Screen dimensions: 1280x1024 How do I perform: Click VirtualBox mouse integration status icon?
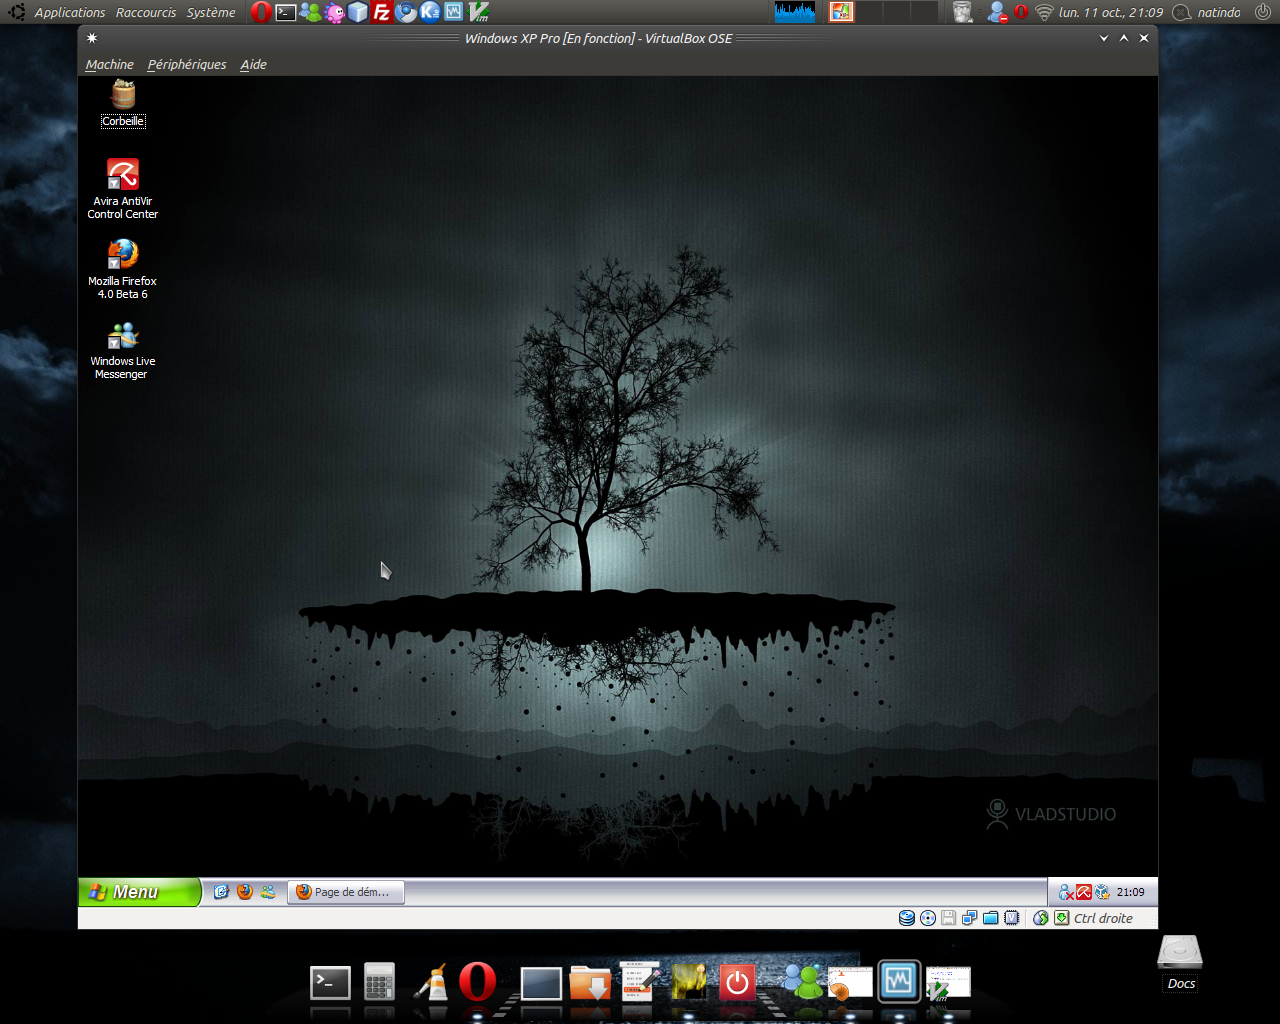coord(1041,918)
